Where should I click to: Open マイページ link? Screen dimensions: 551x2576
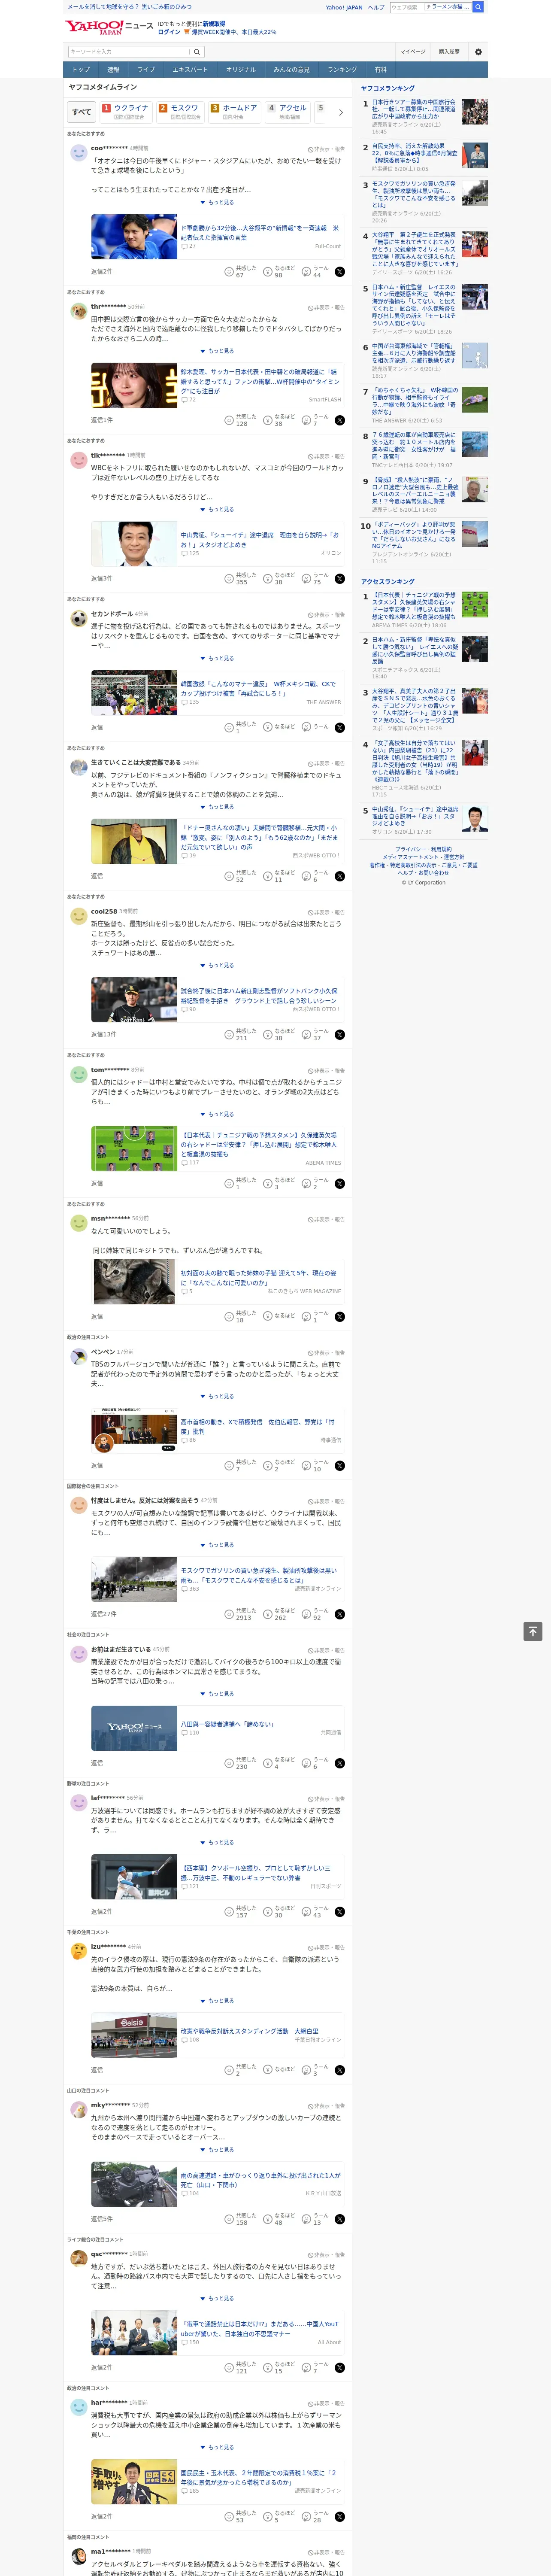click(413, 52)
